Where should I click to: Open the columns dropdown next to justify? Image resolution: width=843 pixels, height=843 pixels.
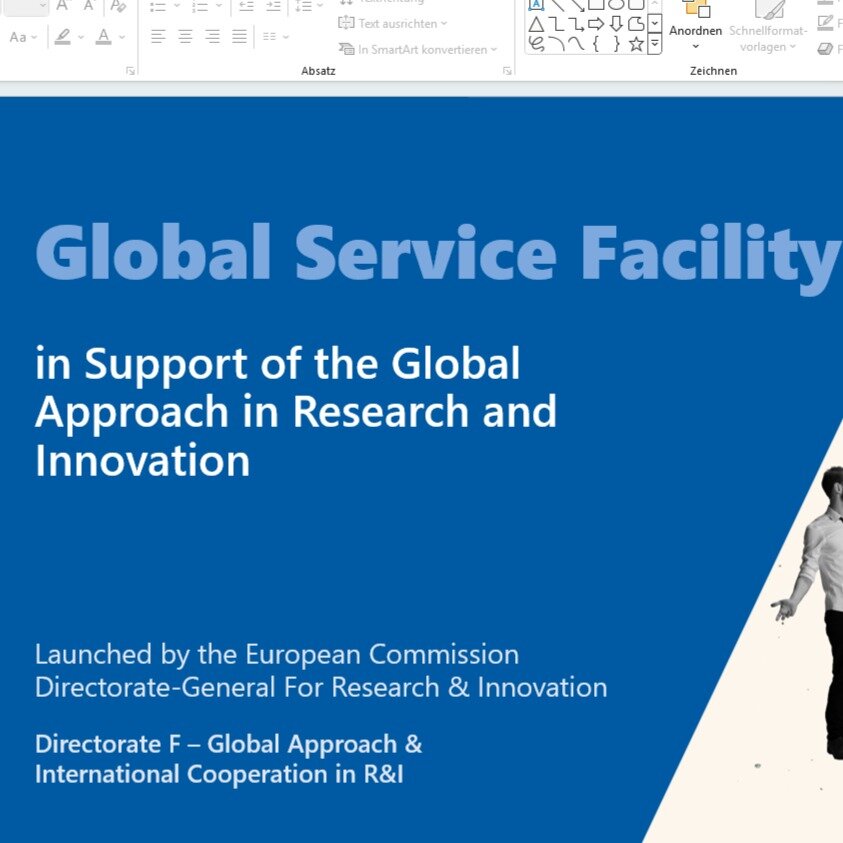pyautogui.click(x=275, y=37)
